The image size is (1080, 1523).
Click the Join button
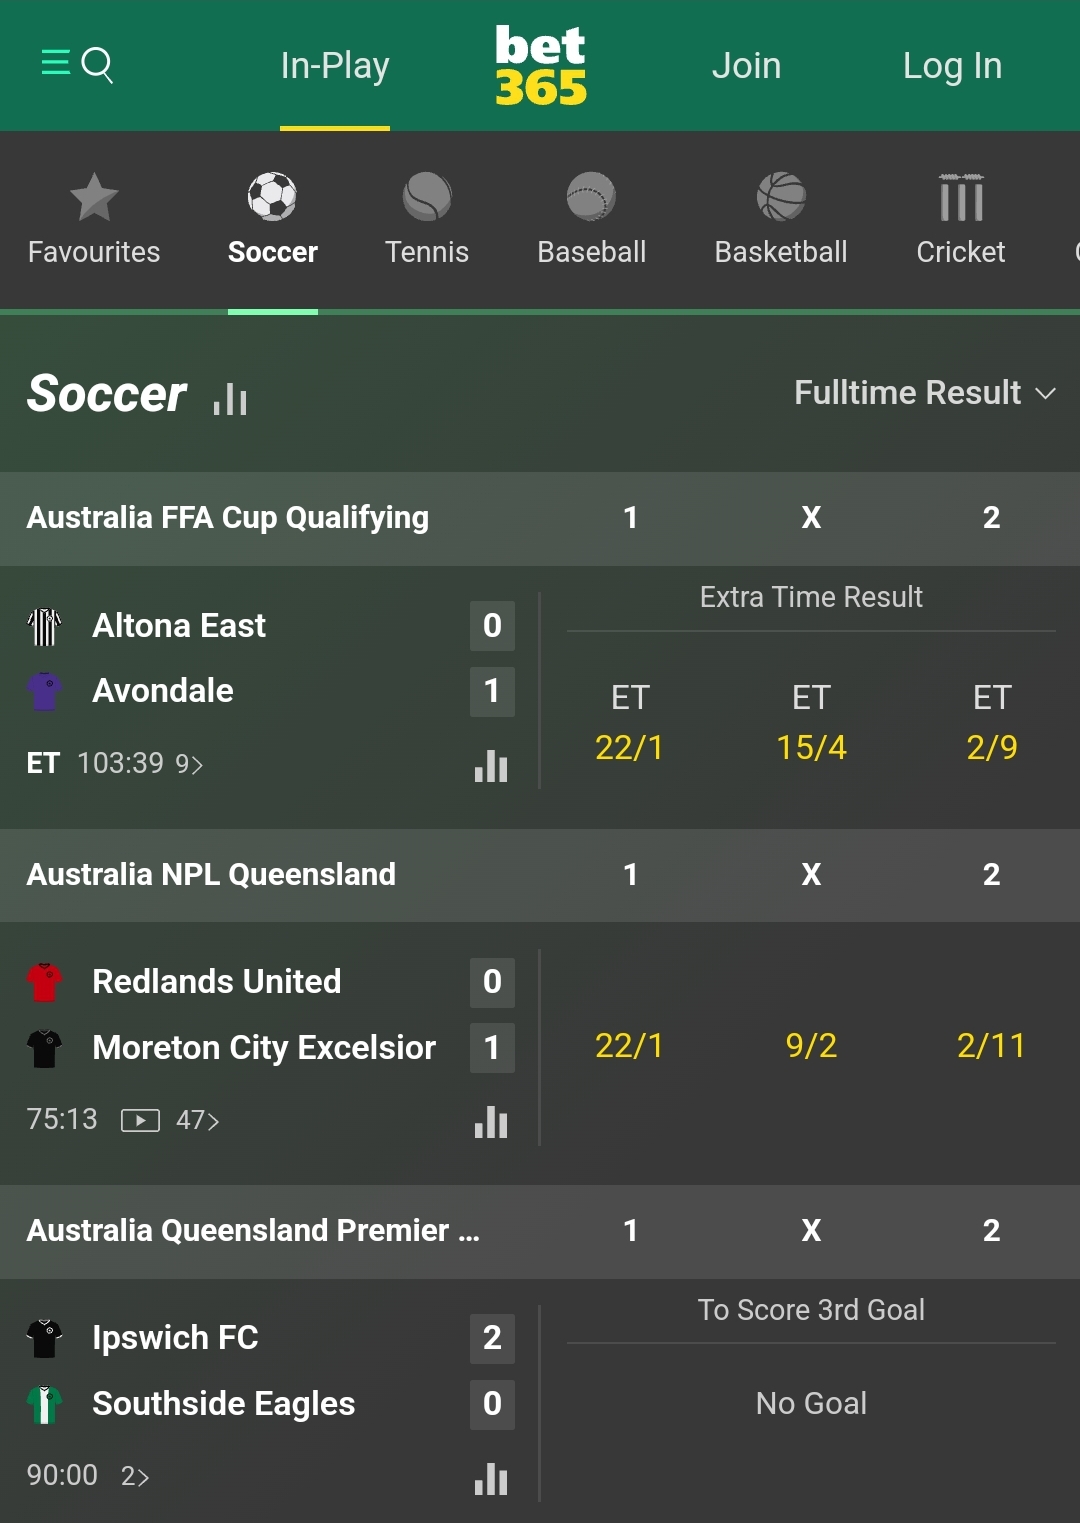pyautogui.click(x=746, y=65)
